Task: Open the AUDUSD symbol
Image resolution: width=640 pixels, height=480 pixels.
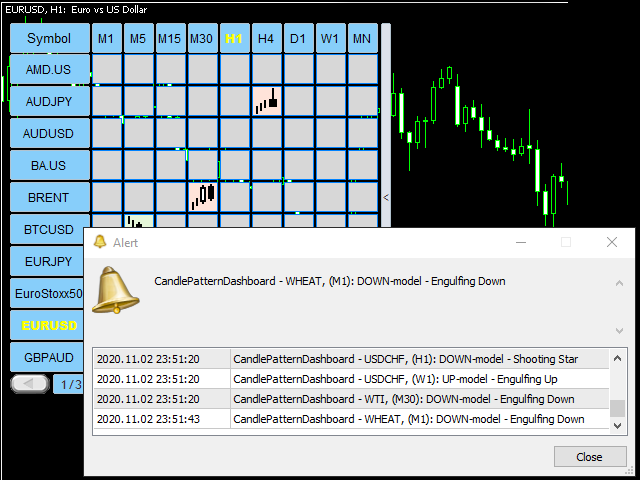Action: 49,133
